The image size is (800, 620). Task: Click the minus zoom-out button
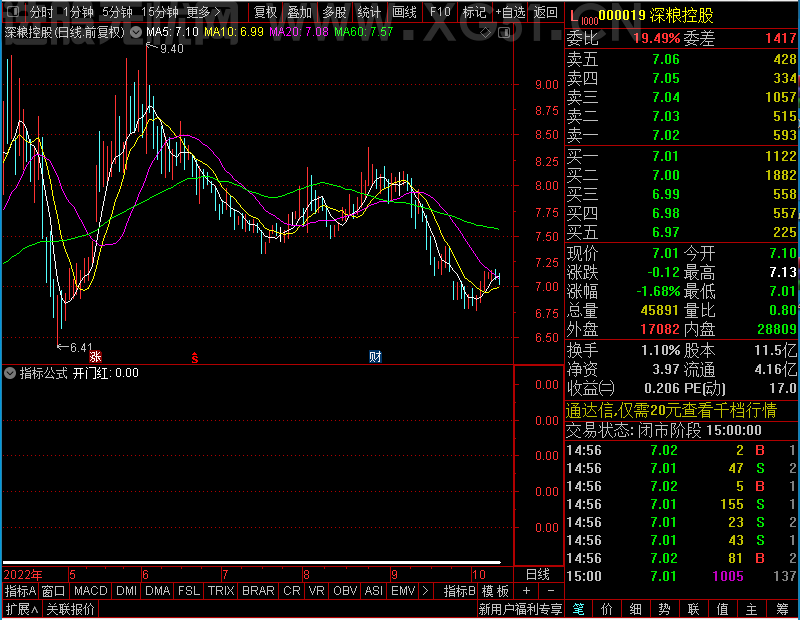tap(551, 591)
